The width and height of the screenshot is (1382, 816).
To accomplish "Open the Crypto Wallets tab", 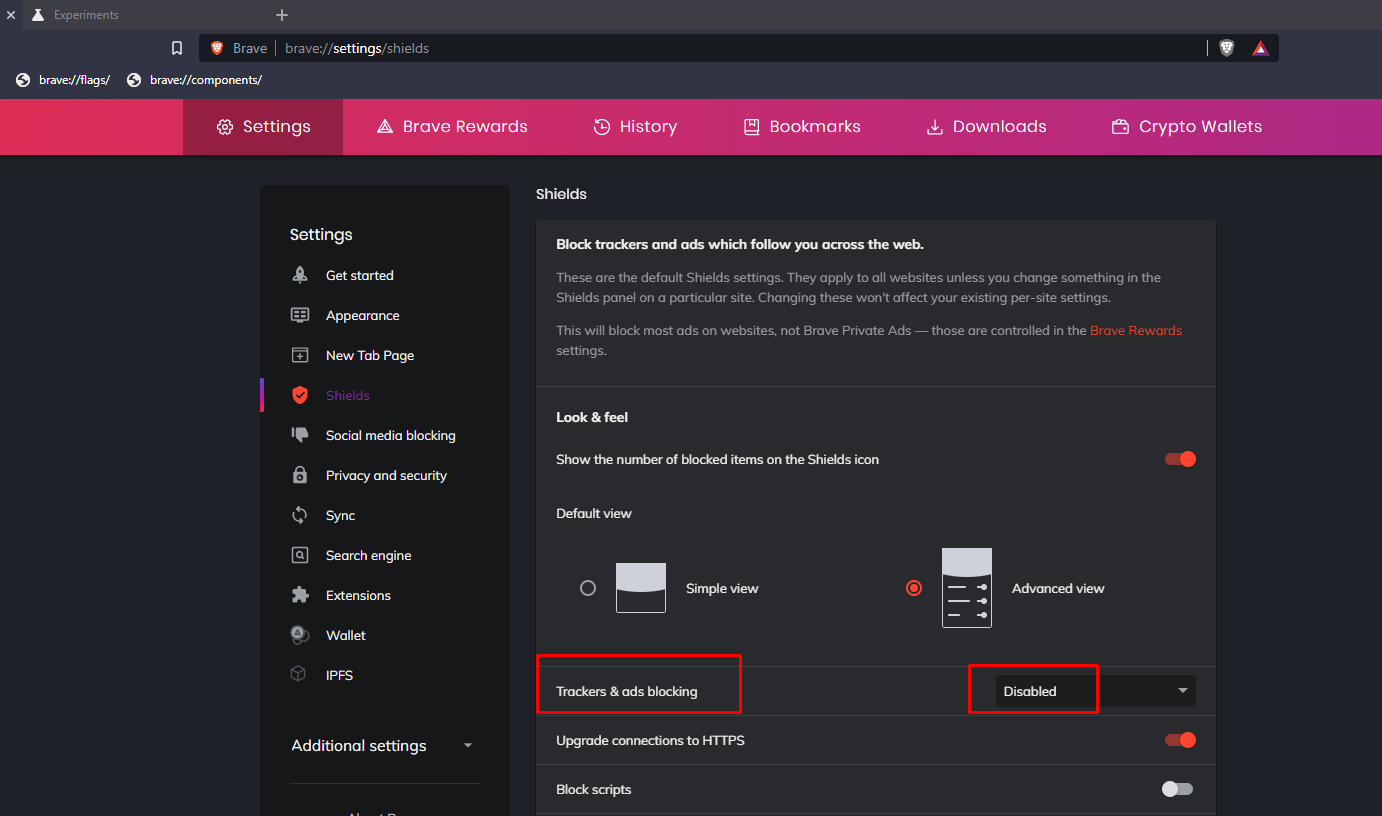I will tap(1186, 127).
